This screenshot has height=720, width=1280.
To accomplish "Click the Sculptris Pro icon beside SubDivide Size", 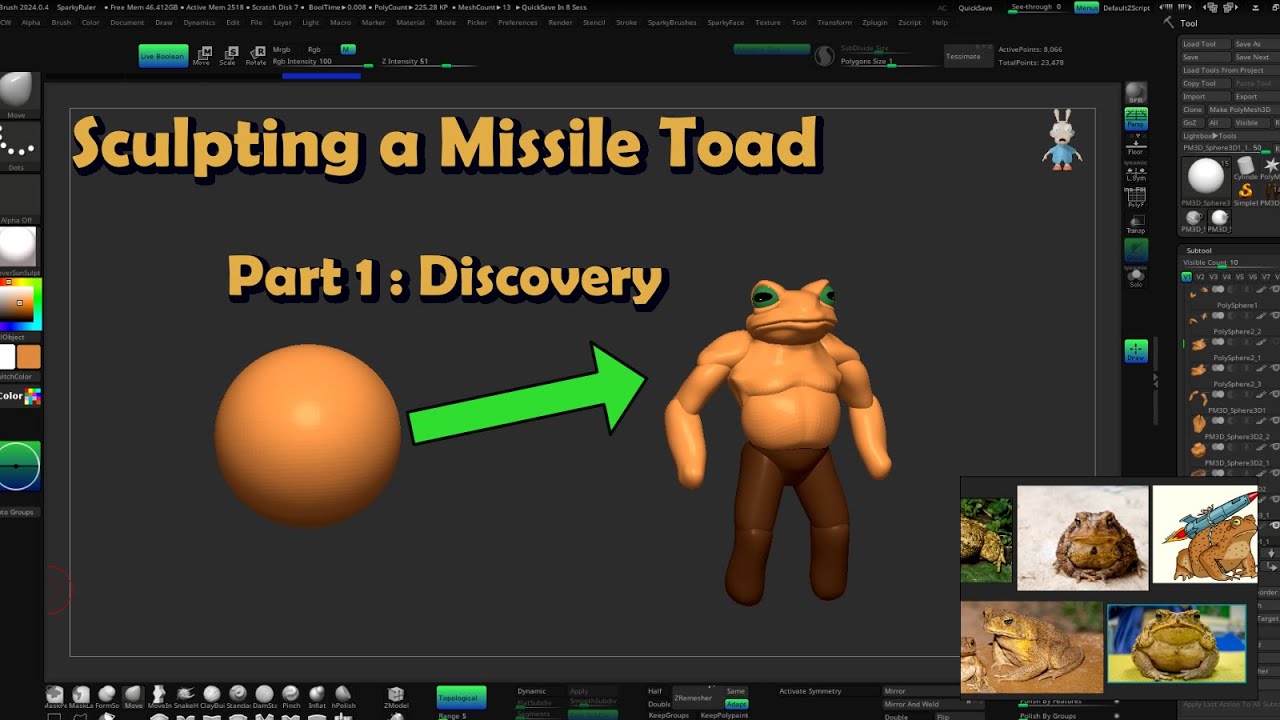I will [824, 56].
